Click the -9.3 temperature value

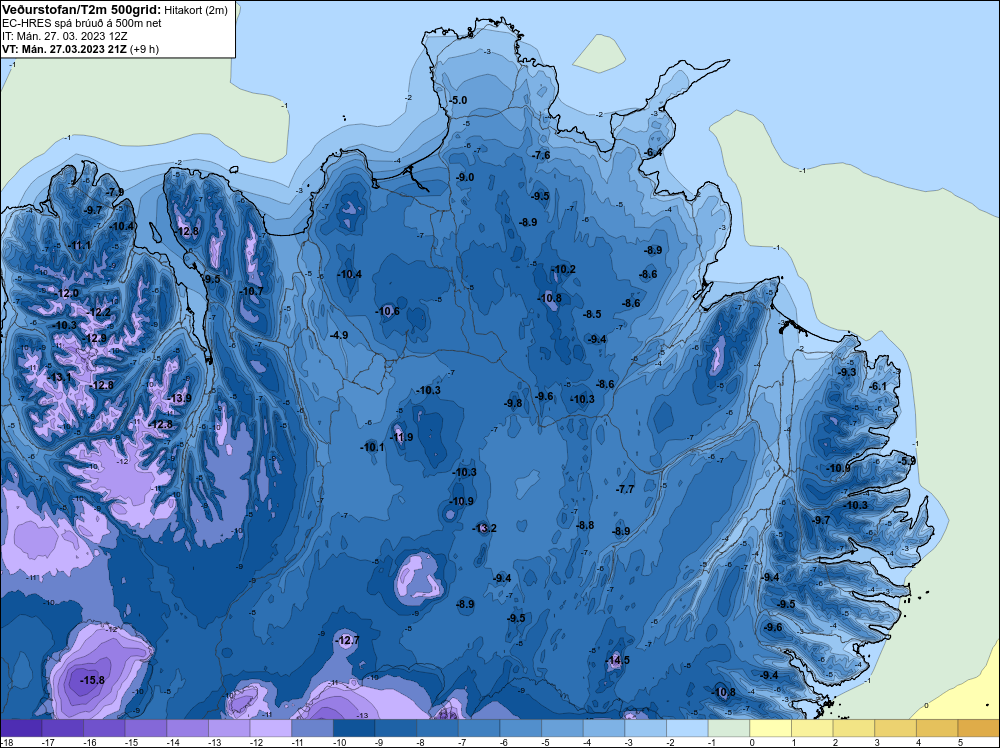tap(847, 372)
